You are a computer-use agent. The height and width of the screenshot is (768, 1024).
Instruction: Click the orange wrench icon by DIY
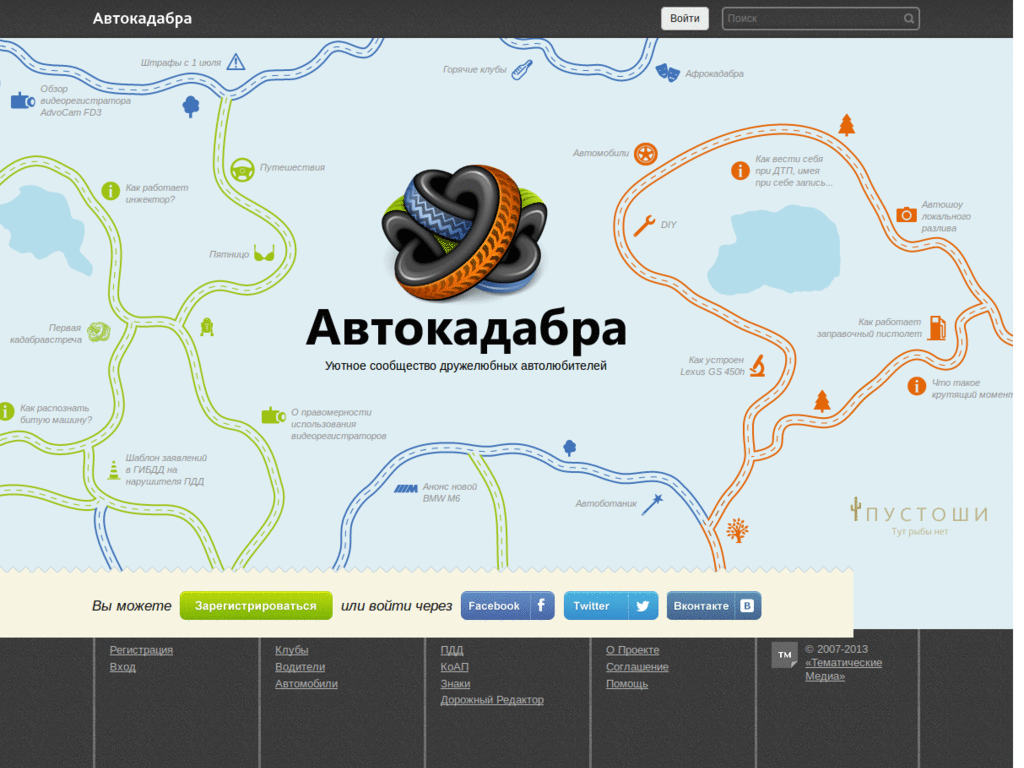point(644,226)
